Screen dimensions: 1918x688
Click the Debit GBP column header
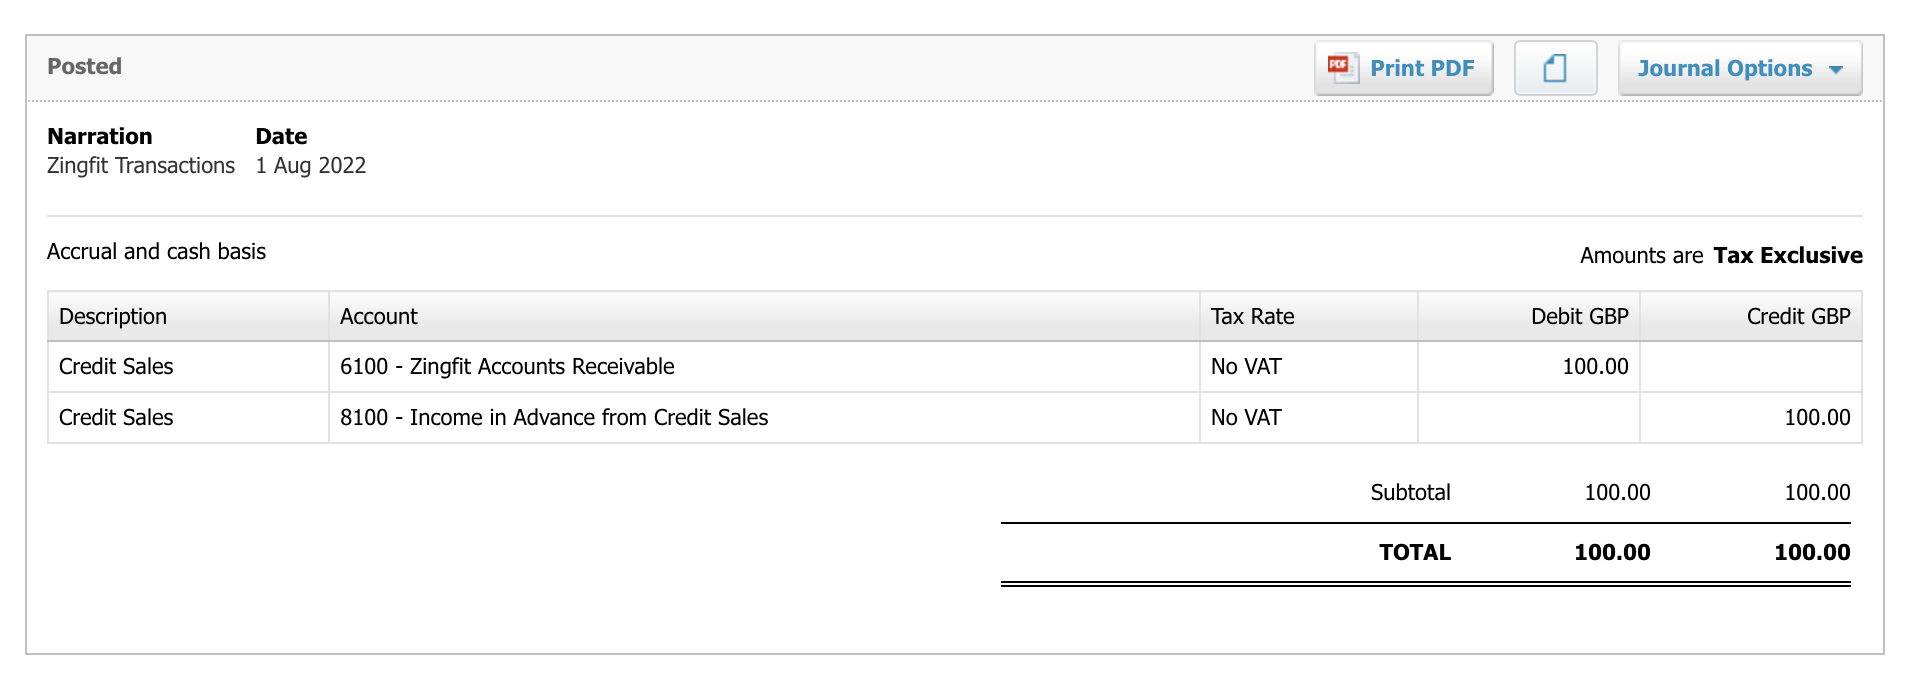tap(1579, 316)
